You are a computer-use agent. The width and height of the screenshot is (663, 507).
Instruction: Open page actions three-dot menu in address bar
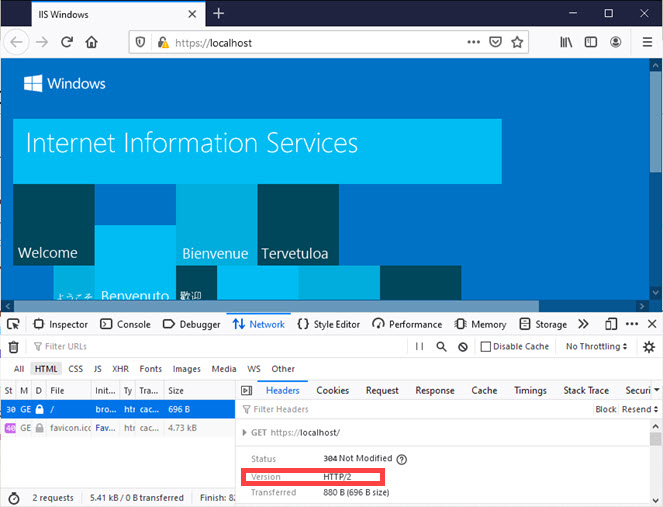(x=473, y=42)
